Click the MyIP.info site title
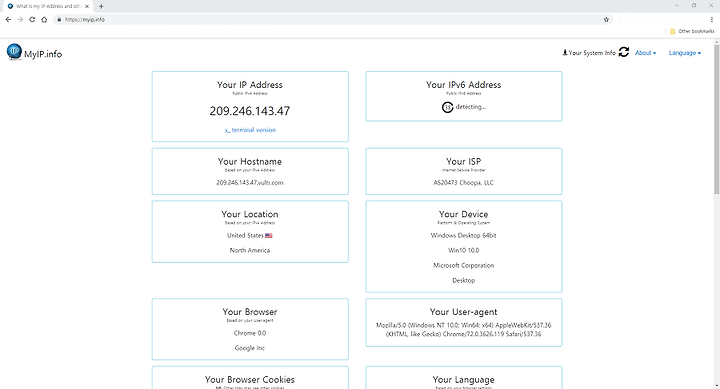 (x=43, y=54)
